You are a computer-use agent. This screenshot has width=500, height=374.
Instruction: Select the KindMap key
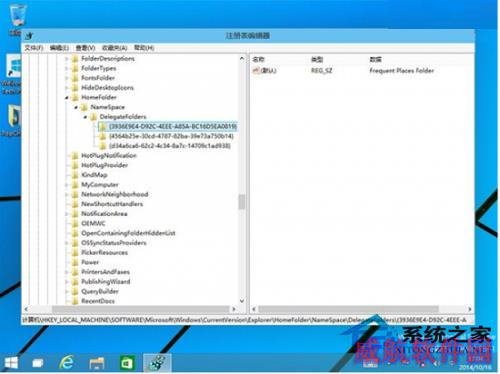point(94,175)
